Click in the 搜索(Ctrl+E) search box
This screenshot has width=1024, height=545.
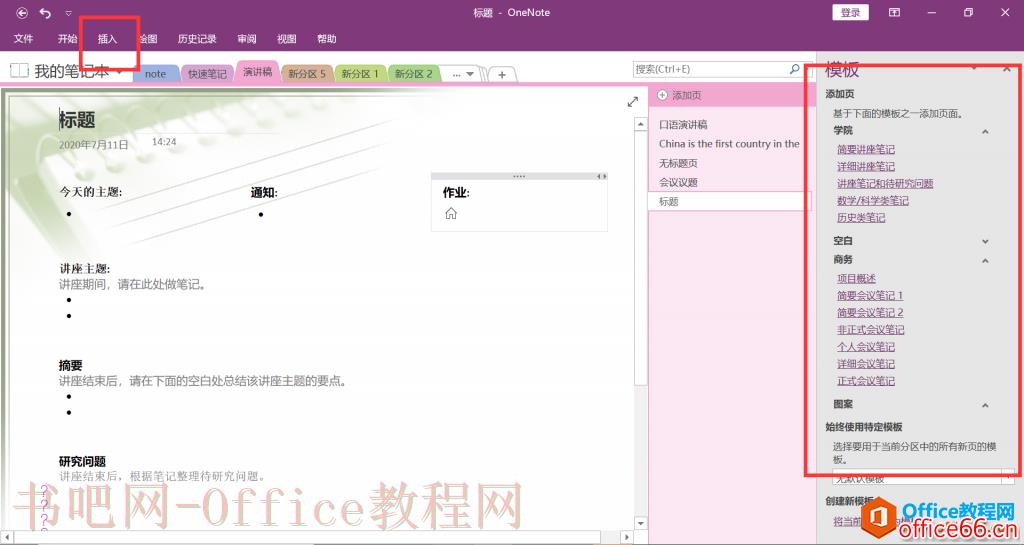711,69
